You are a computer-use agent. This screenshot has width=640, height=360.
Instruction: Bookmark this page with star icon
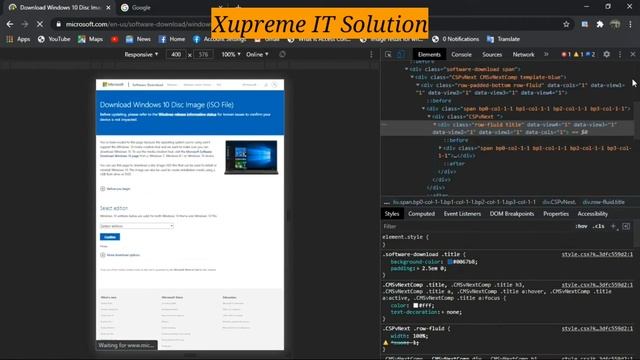coord(566,24)
